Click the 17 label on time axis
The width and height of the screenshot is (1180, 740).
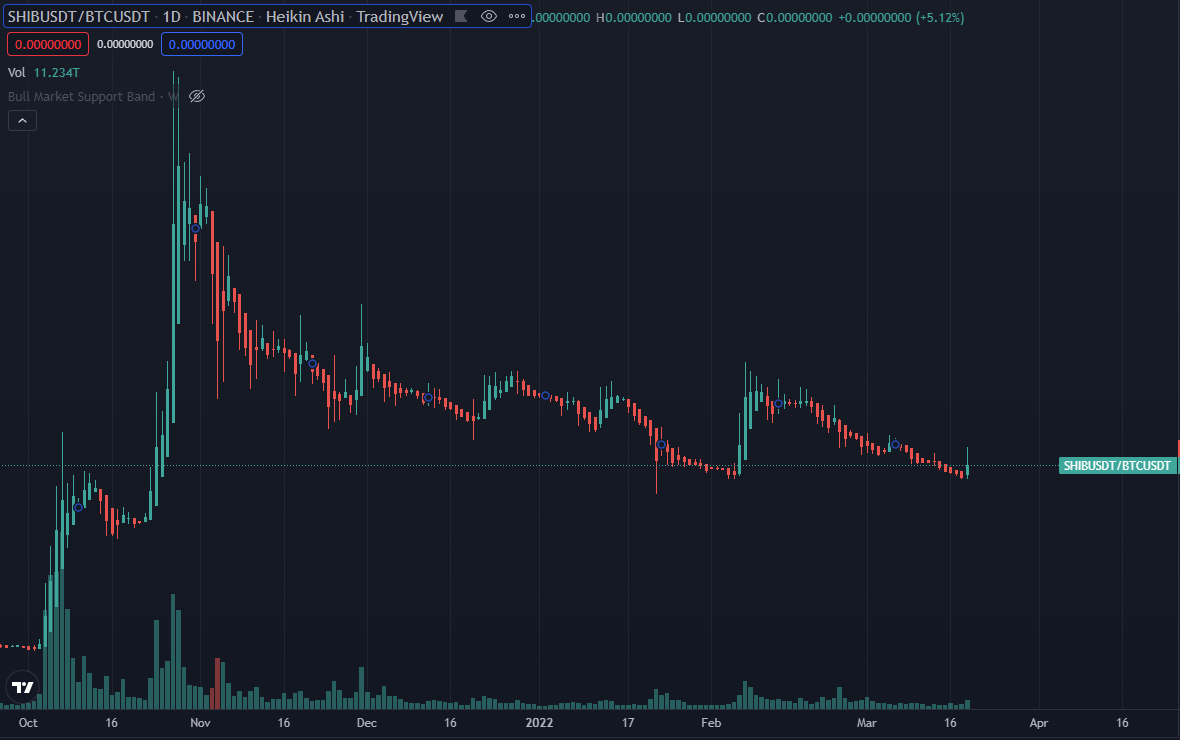[x=628, y=723]
